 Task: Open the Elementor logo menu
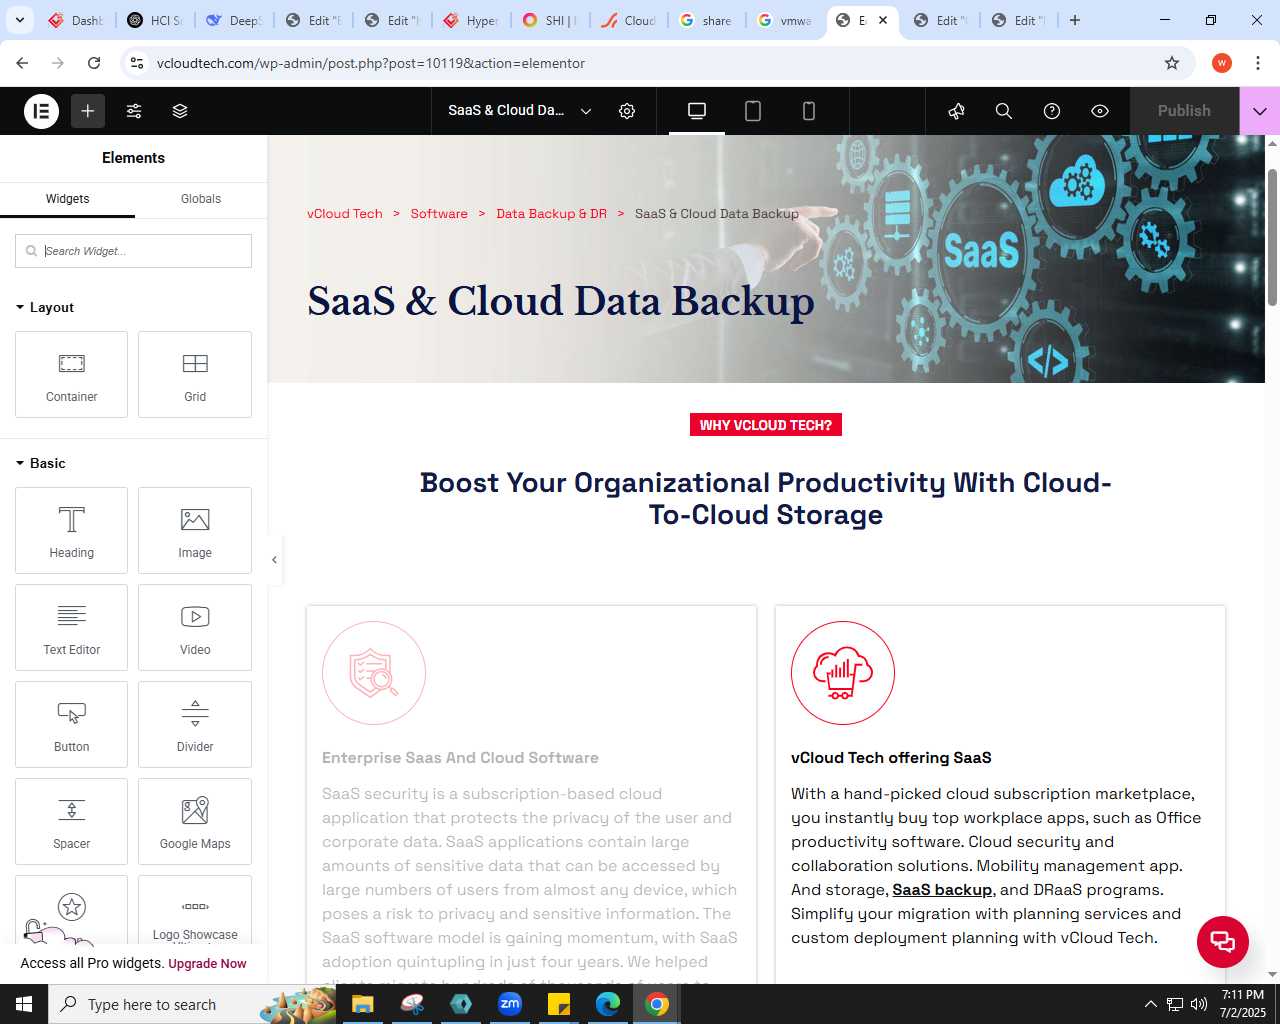41,111
